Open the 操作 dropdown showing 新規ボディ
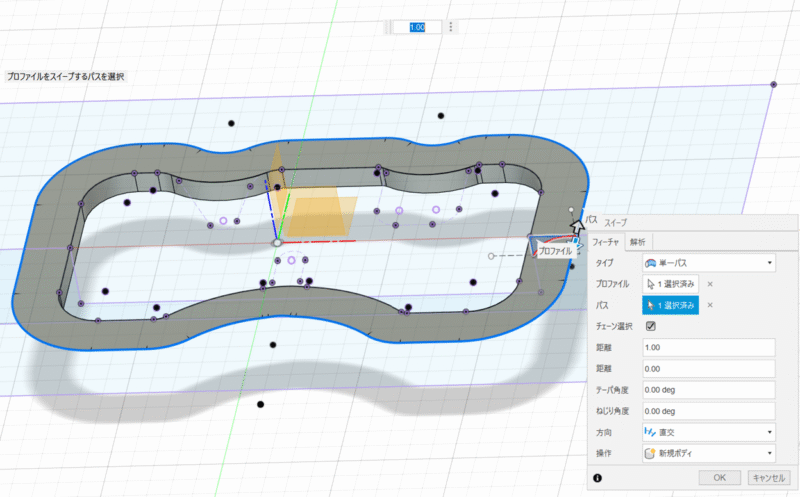This screenshot has height=497, width=800. (x=708, y=453)
